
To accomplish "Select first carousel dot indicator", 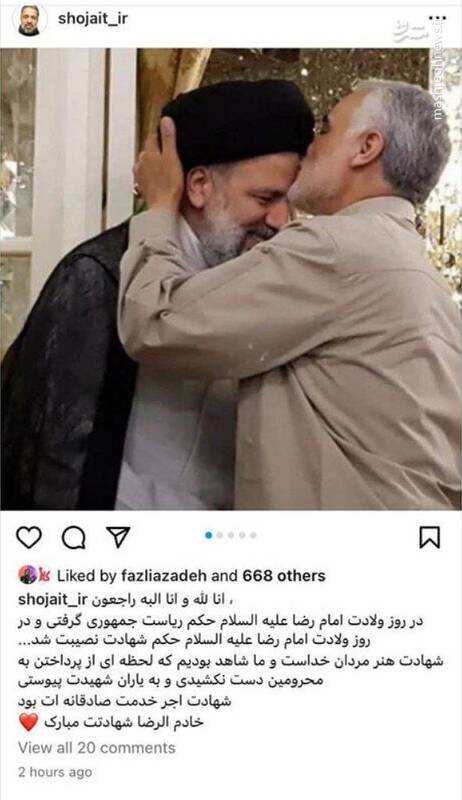I will [x=209, y=535].
